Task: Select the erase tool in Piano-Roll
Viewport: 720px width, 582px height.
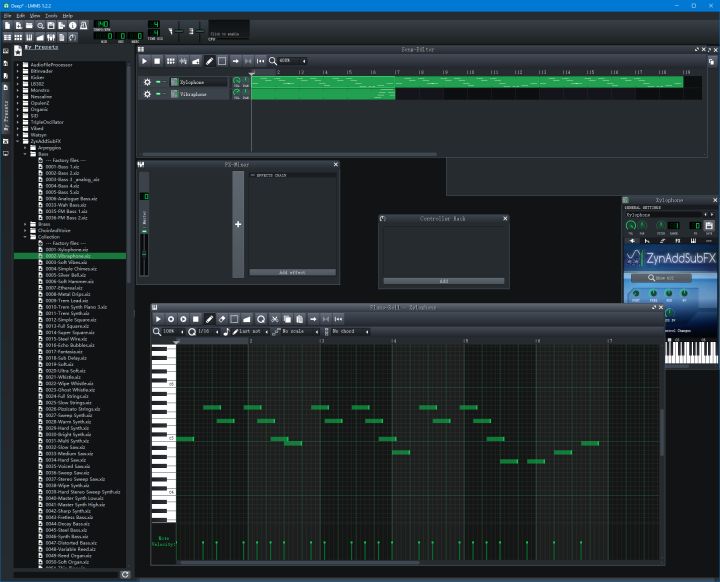Action: [x=221, y=319]
